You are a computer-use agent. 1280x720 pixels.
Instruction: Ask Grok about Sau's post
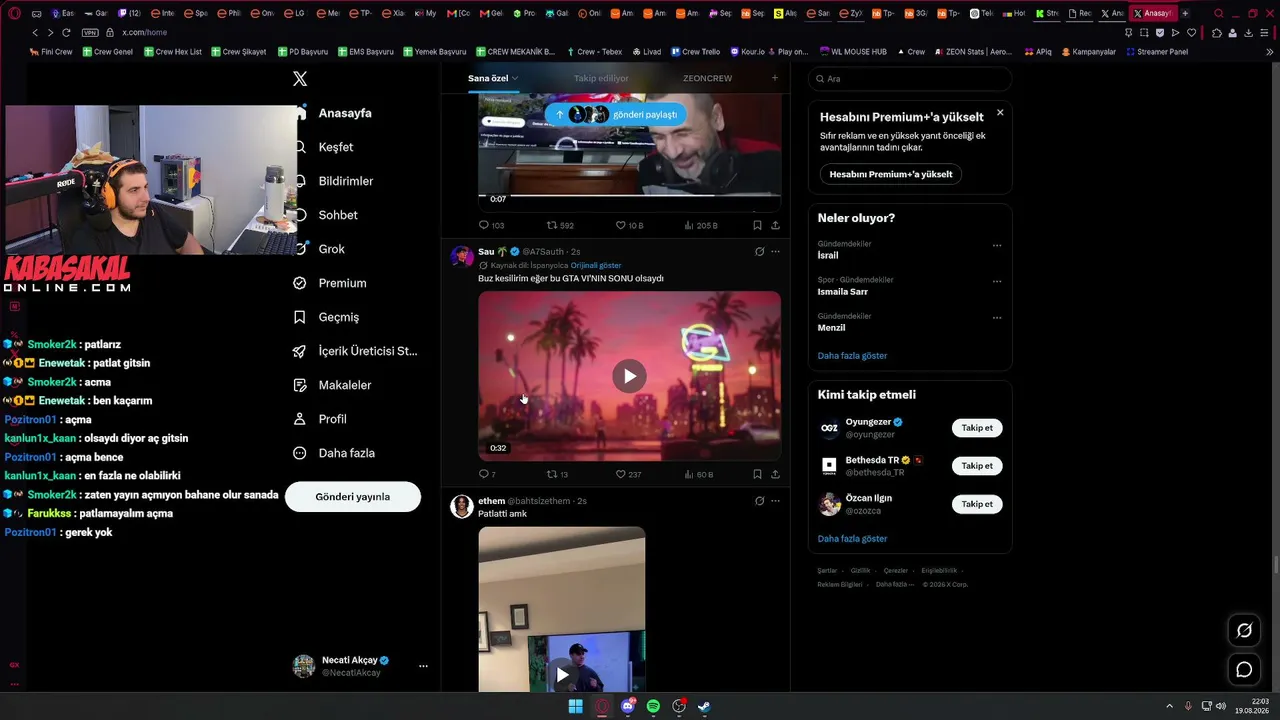tap(759, 251)
